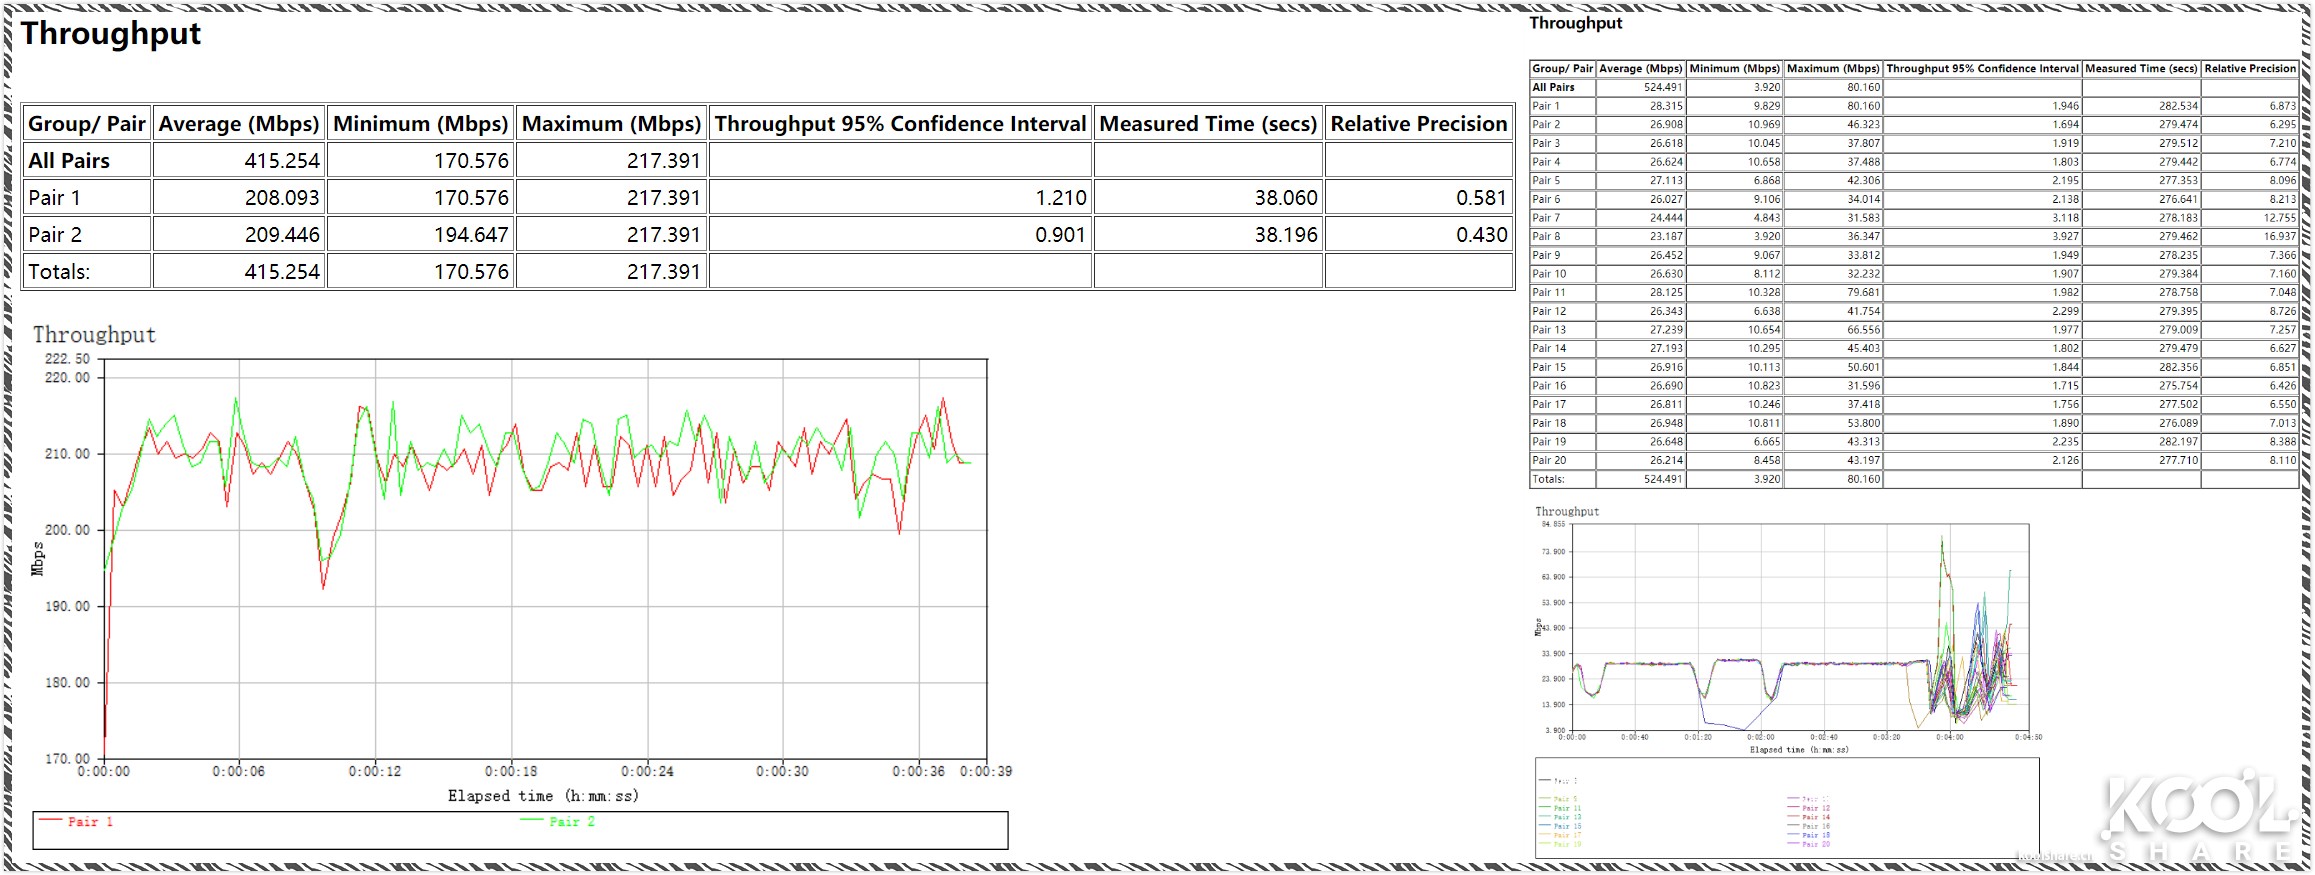Select the 27.113 average for Pair 5

tap(1666, 181)
